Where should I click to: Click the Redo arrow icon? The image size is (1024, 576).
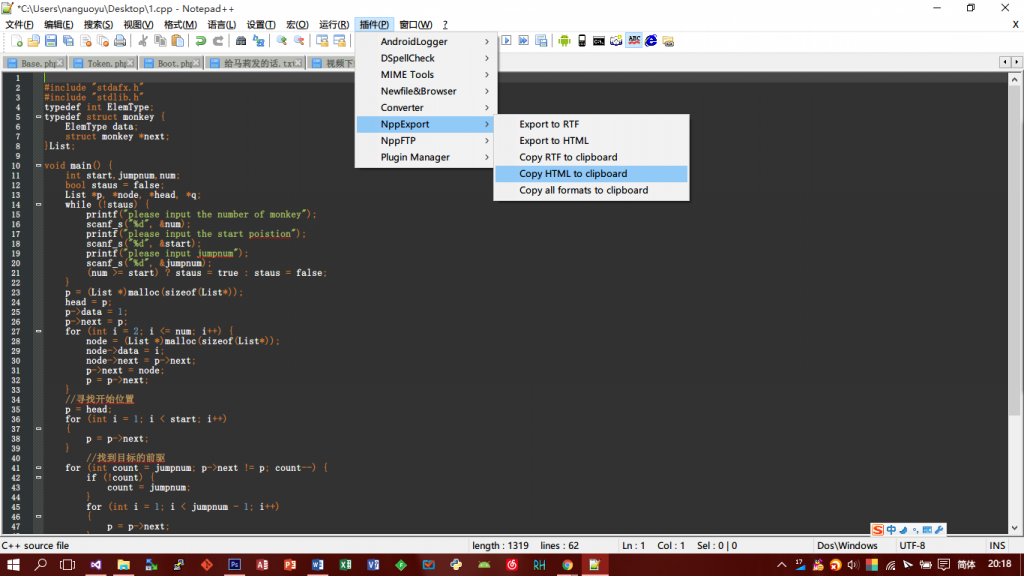(x=218, y=41)
